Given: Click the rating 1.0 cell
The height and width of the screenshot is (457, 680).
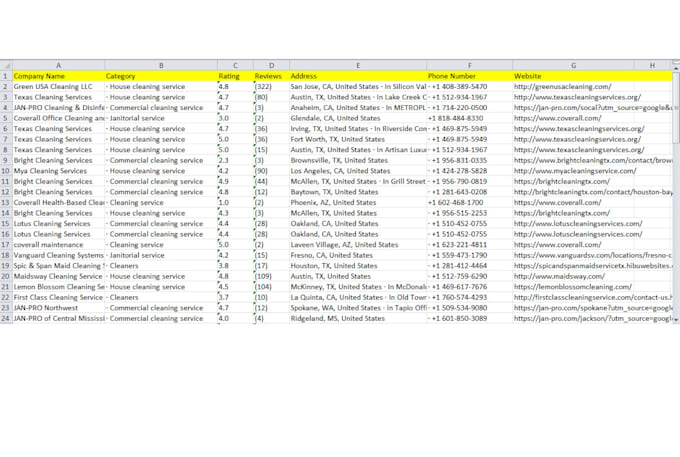Looking at the screenshot, I should (x=235, y=202).
